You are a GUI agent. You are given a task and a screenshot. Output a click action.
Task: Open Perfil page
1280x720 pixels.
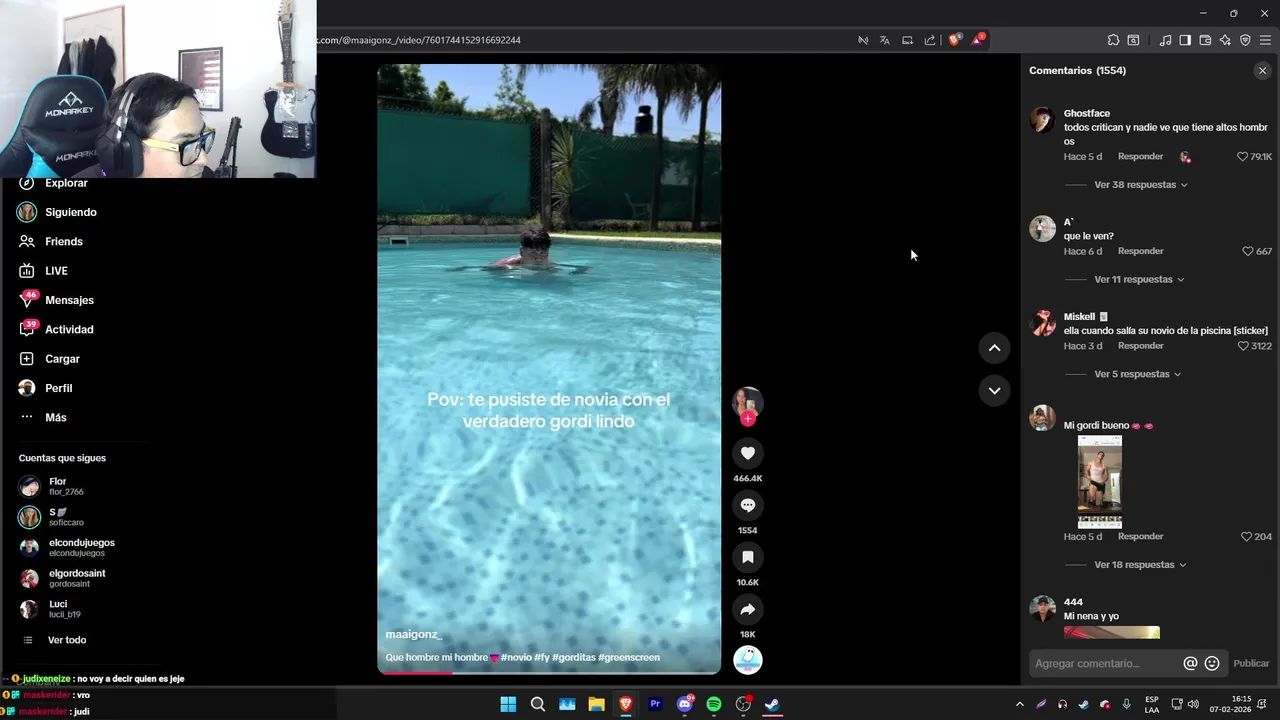pos(45,388)
